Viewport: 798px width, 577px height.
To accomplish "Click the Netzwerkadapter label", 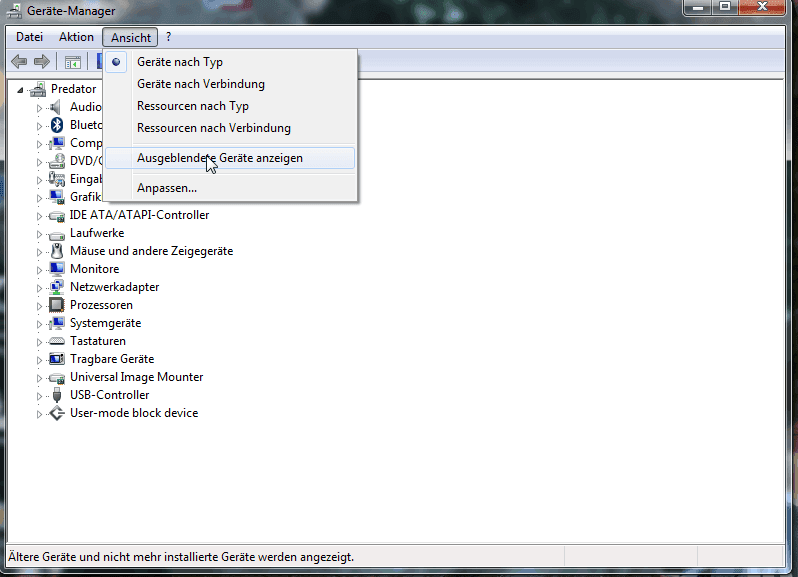I will pos(115,287).
